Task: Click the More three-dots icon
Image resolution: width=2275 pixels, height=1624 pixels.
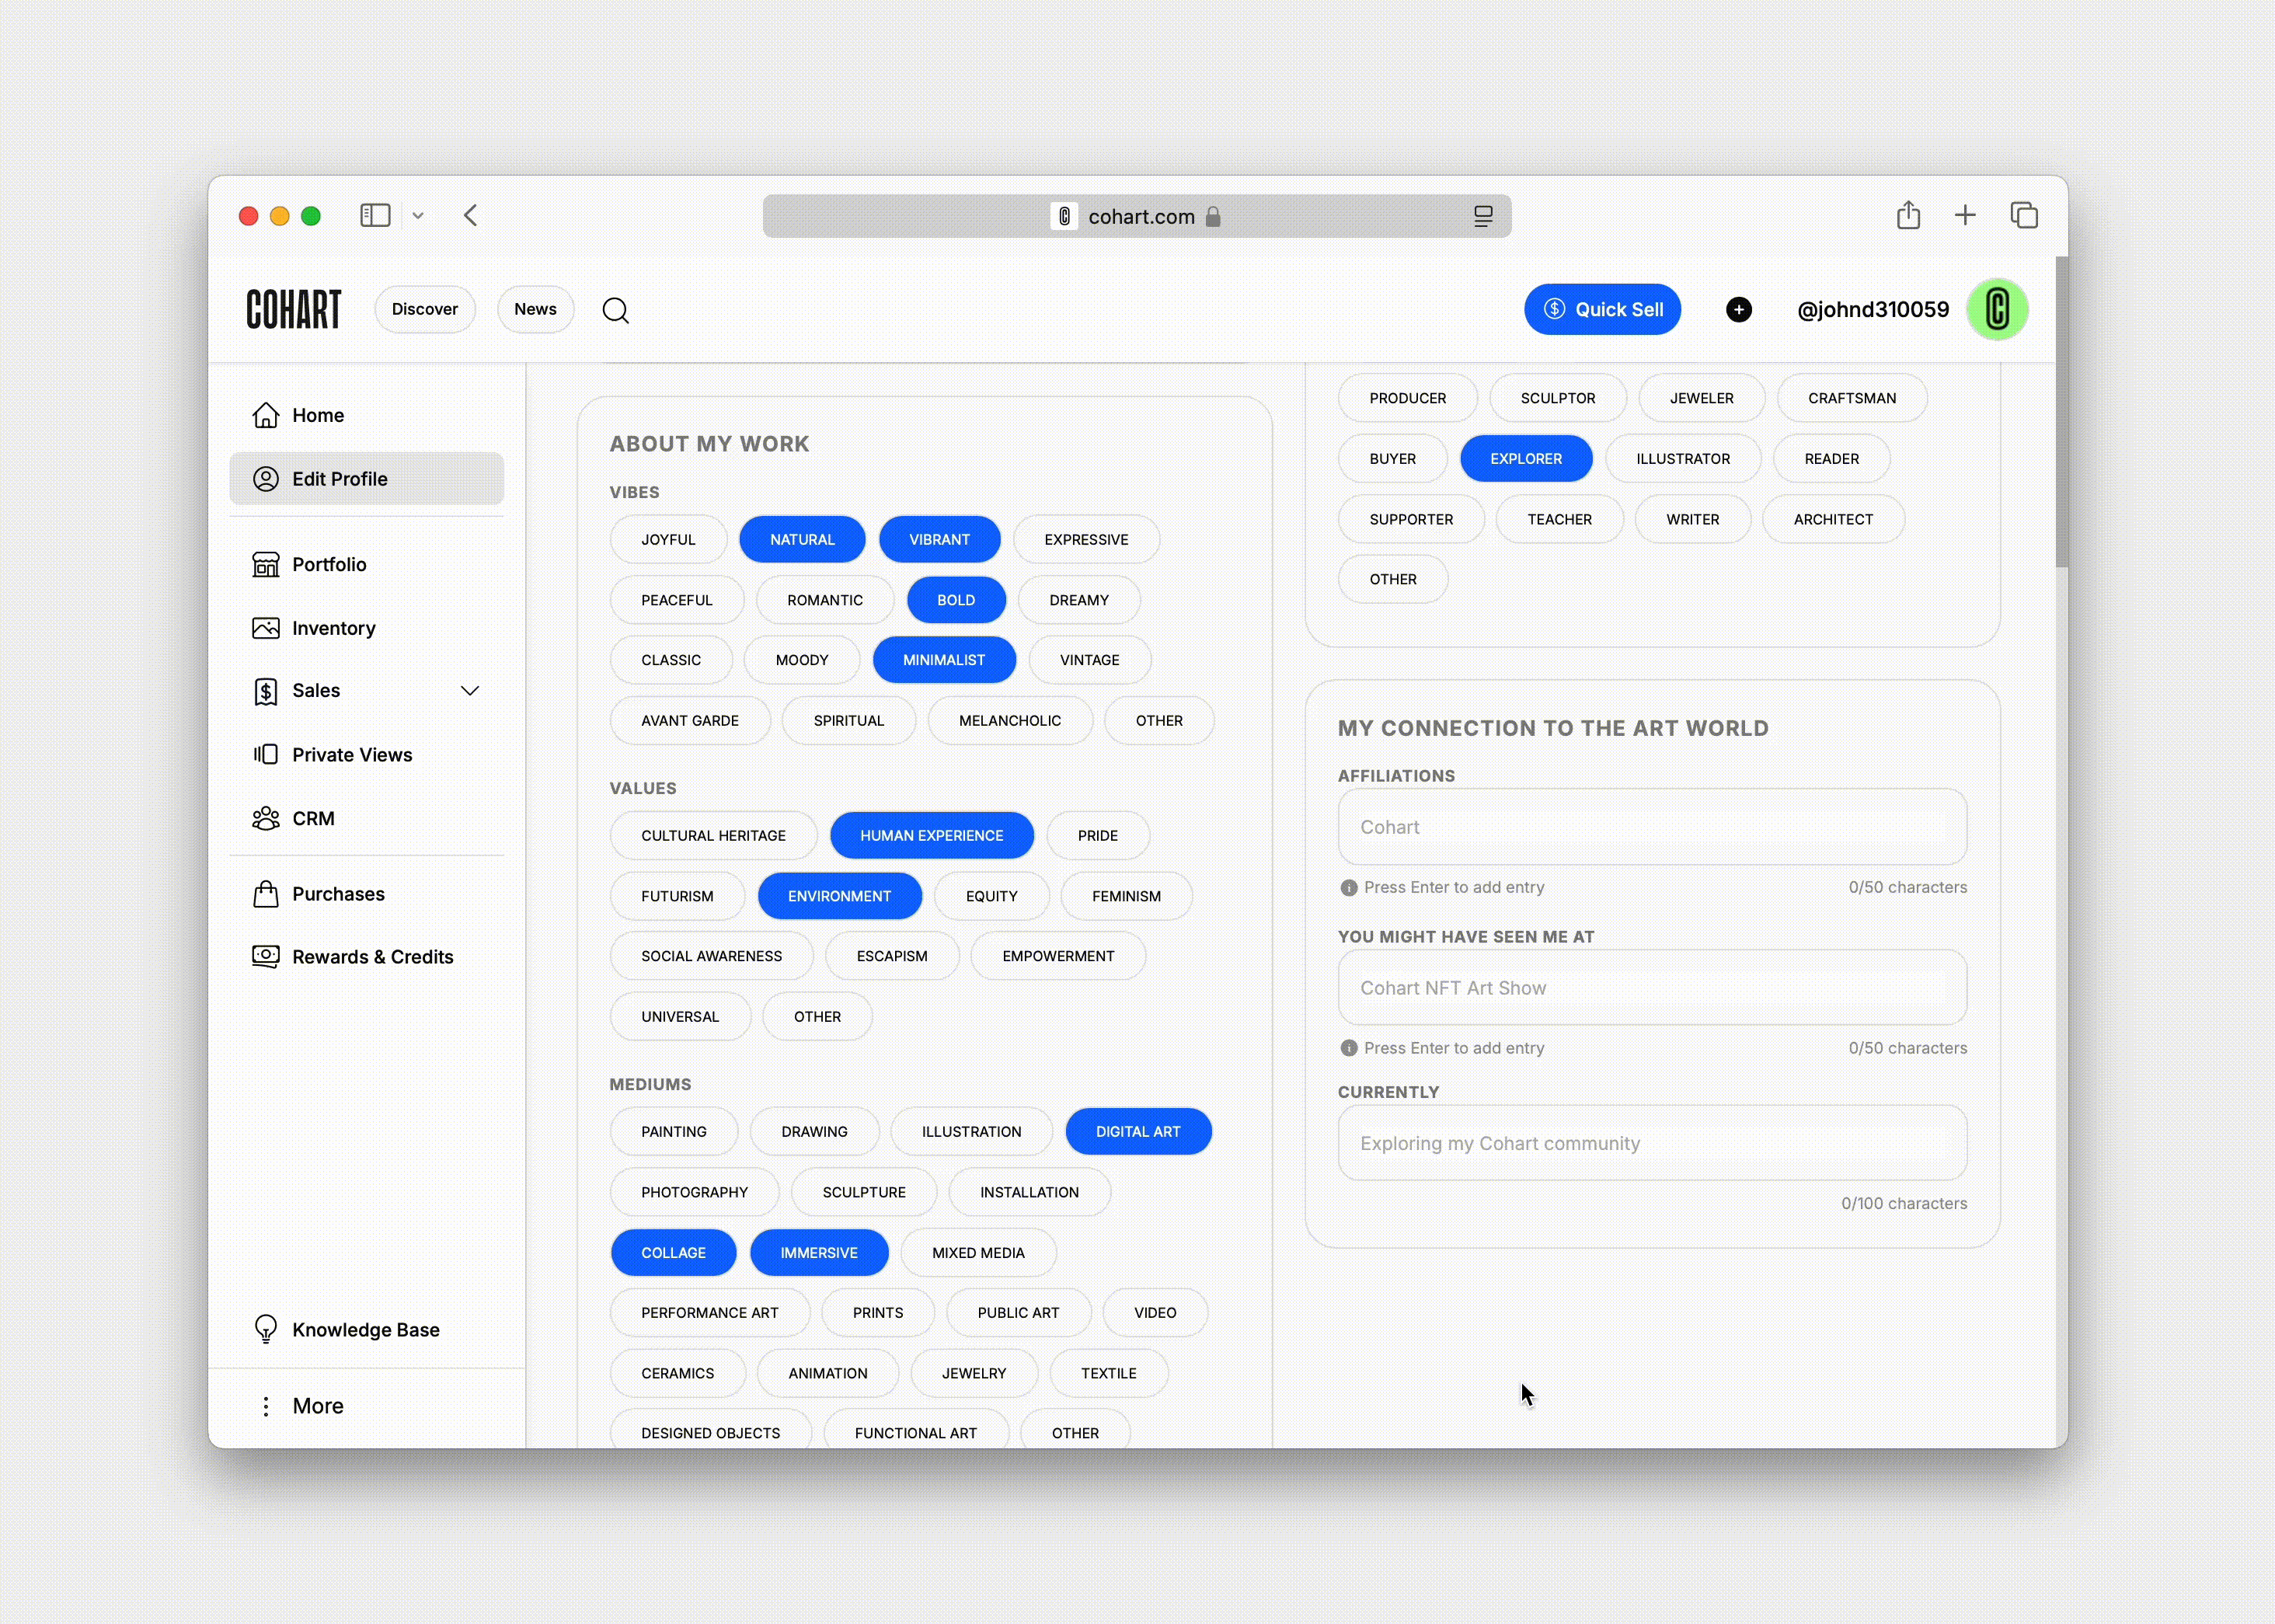Action: click(266, 1406)
